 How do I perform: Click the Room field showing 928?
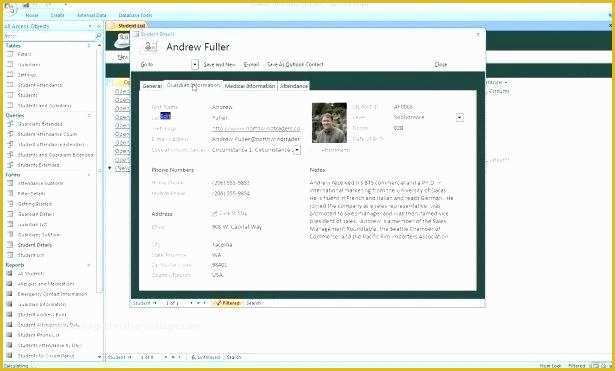[x=398, y=128]
